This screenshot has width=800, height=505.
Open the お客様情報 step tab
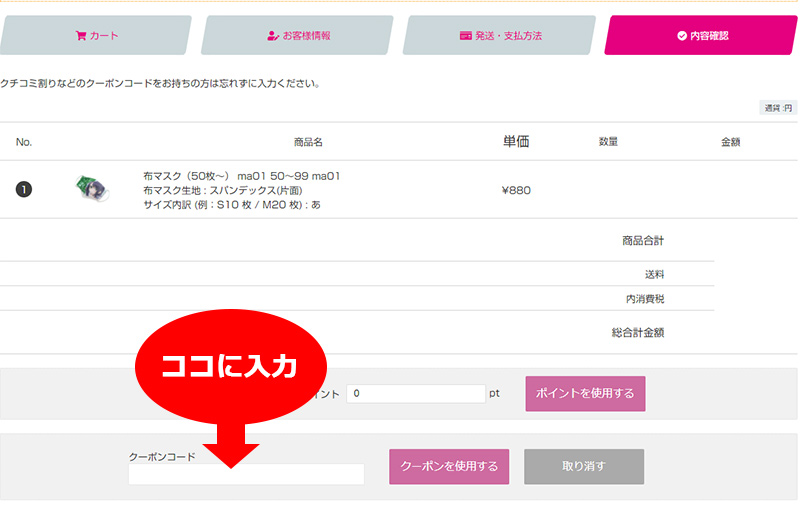(298, 36)
